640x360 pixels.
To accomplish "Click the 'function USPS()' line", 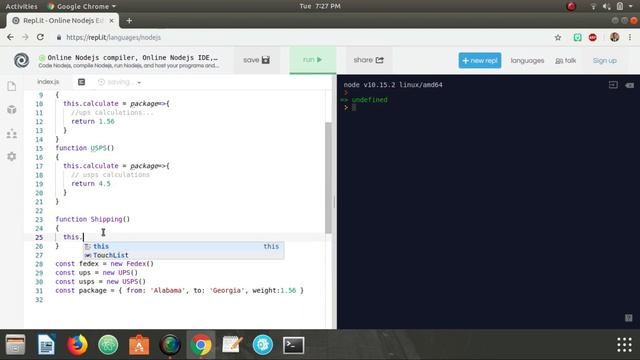I will tap(84, 148).
